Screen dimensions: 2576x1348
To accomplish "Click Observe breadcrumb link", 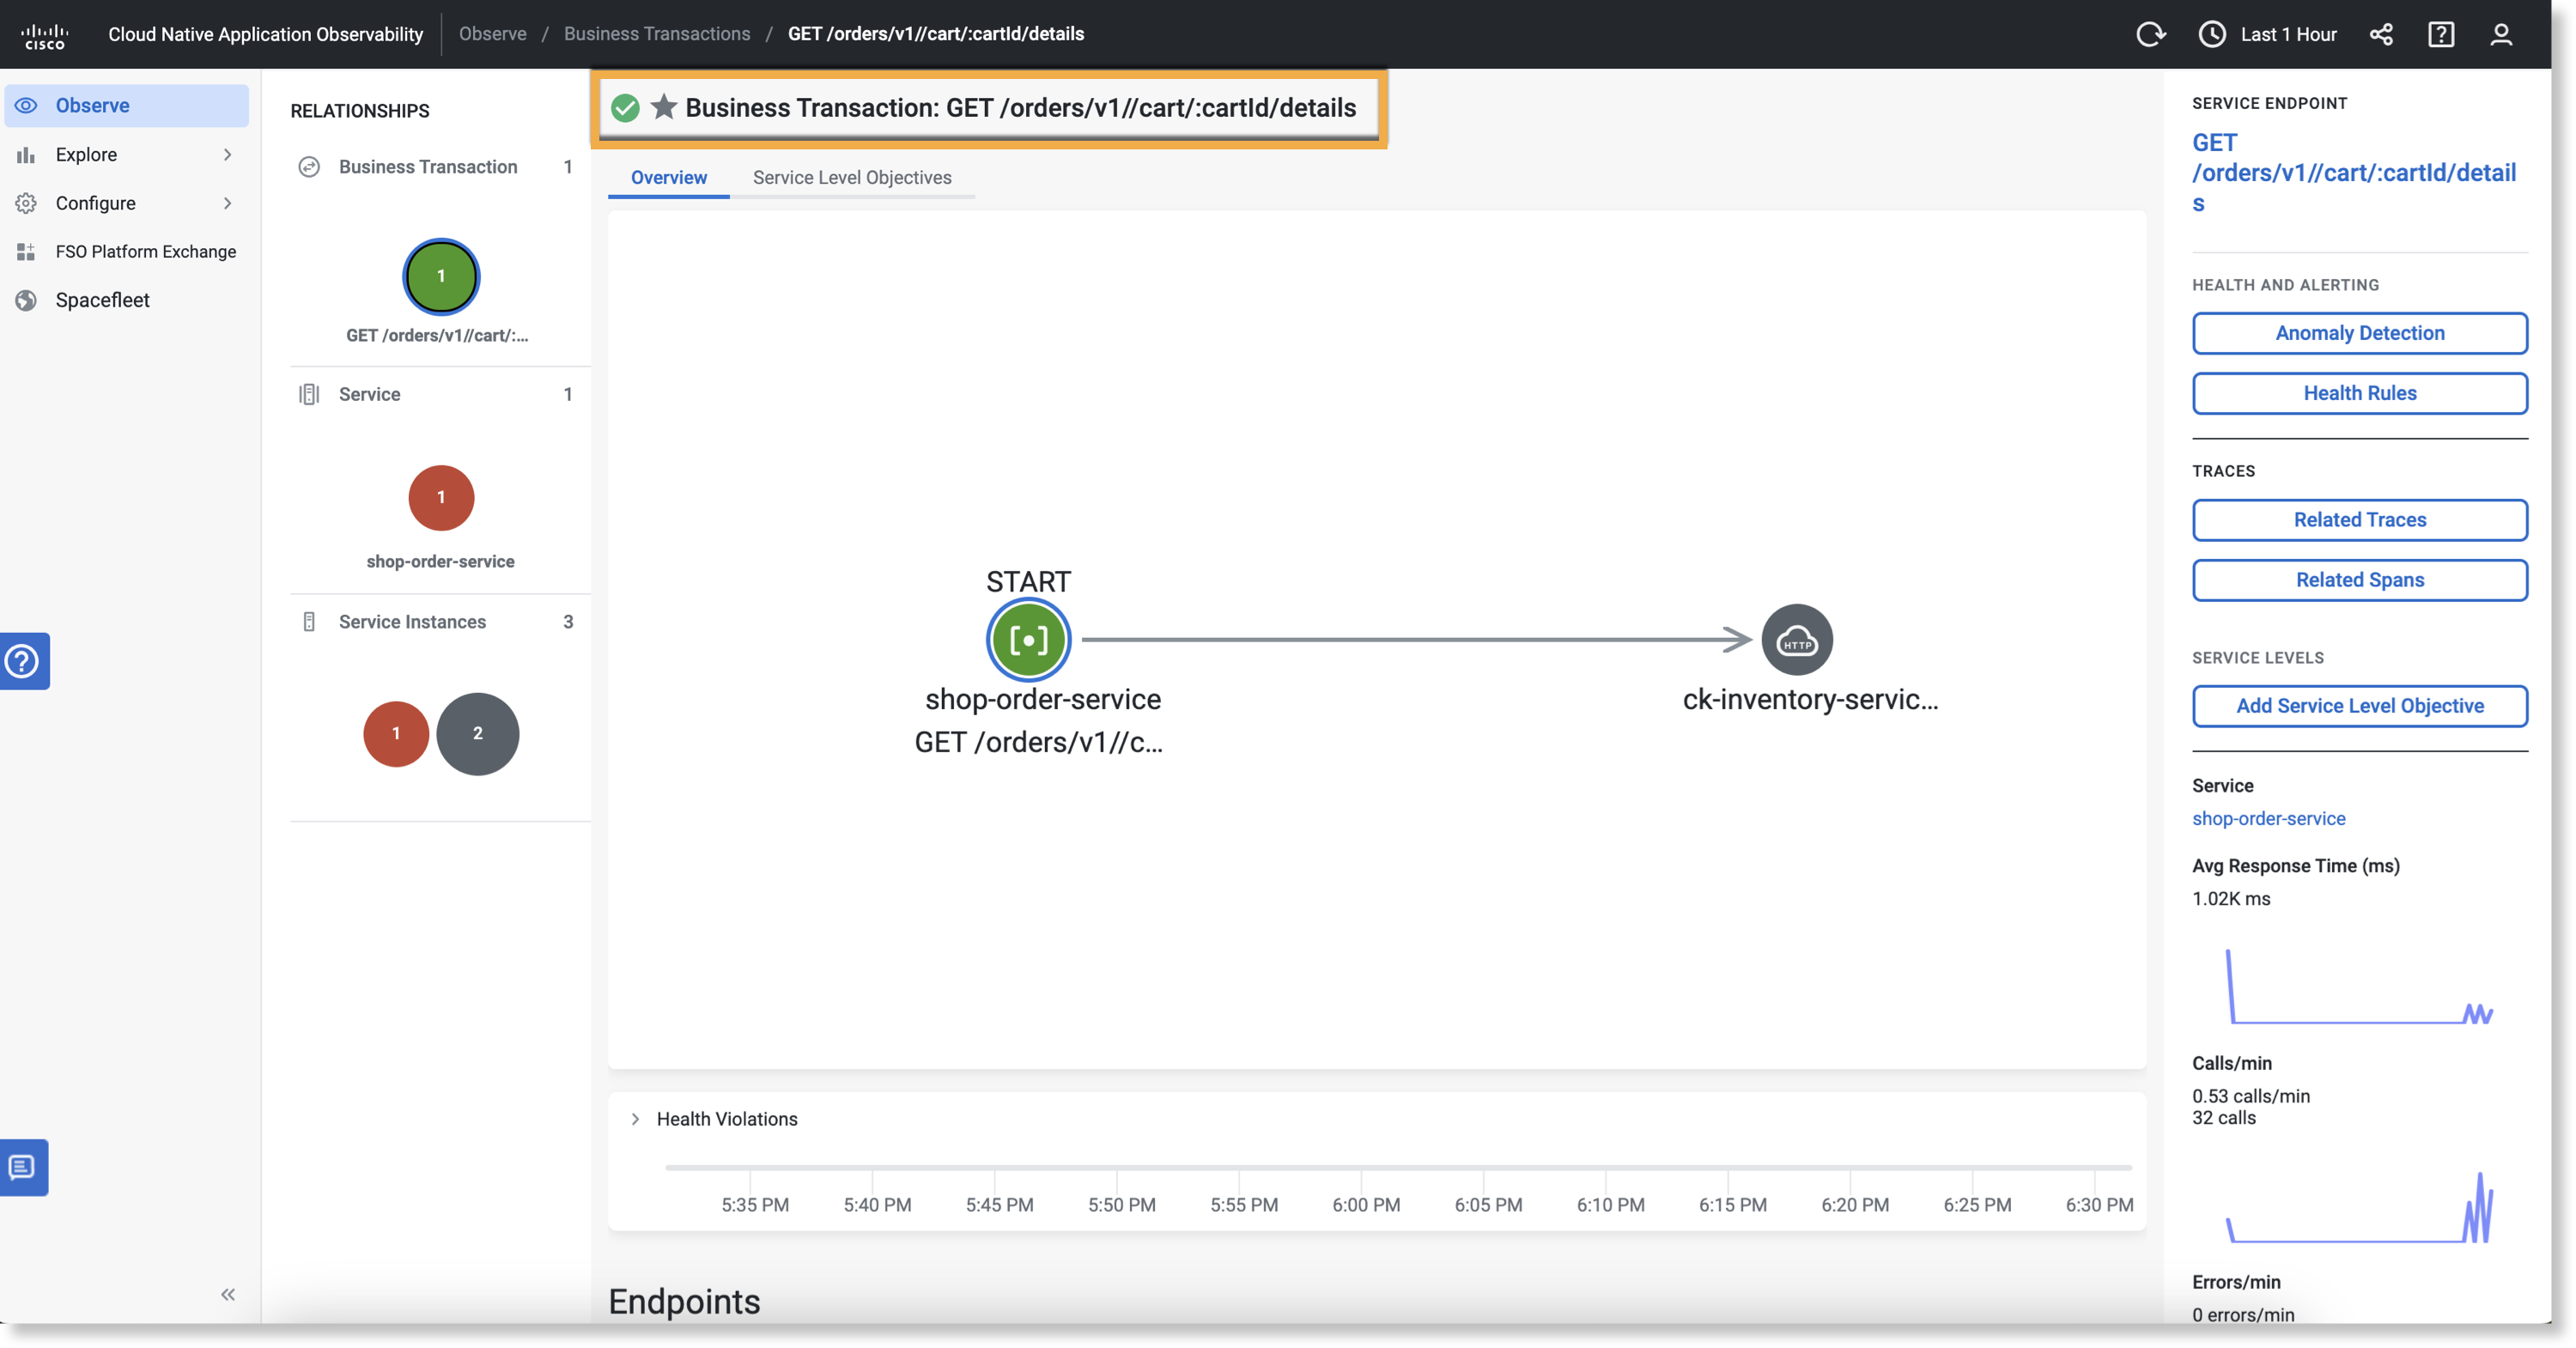I will 492,34.
